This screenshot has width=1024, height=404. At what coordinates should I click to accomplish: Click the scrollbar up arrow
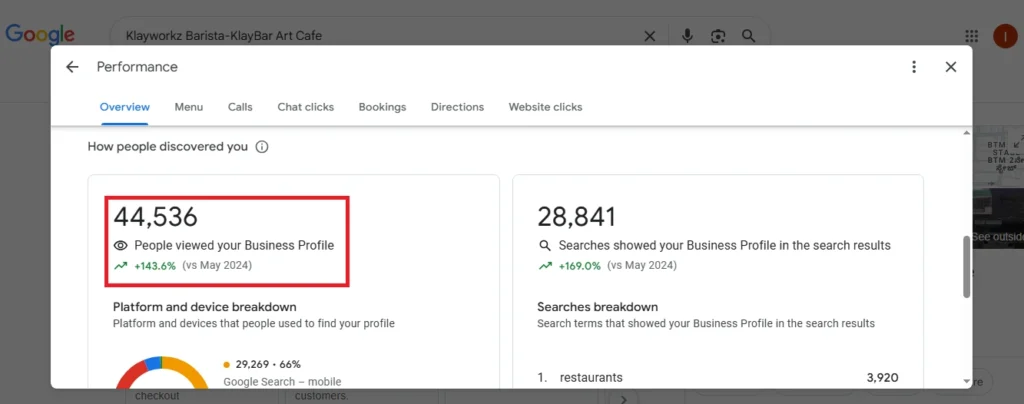pyautogui.click(x=967, y=133)
